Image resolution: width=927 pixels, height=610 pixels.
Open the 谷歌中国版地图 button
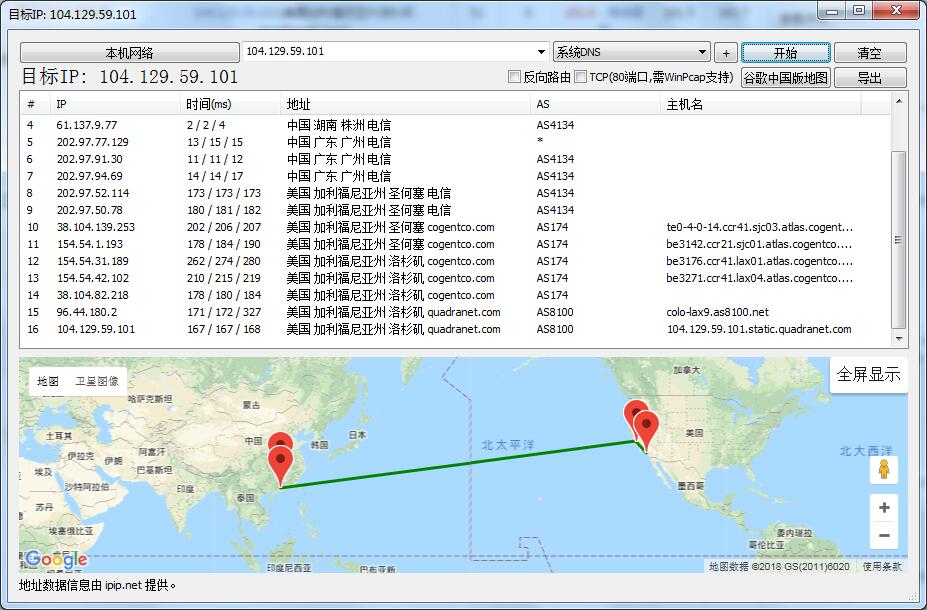pos(785,78)
